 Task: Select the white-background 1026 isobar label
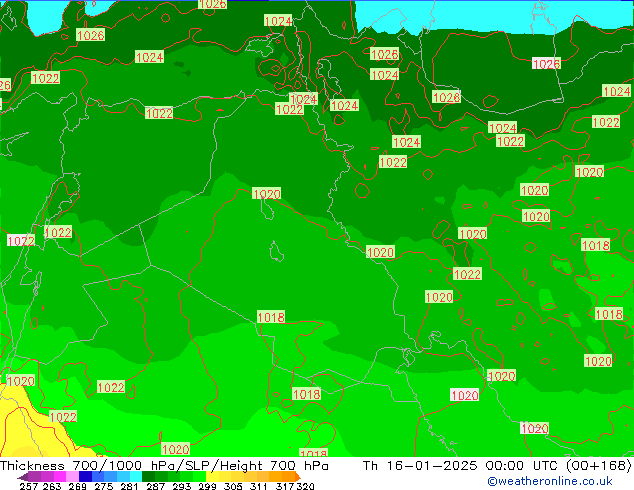click(x=546, y=64)
